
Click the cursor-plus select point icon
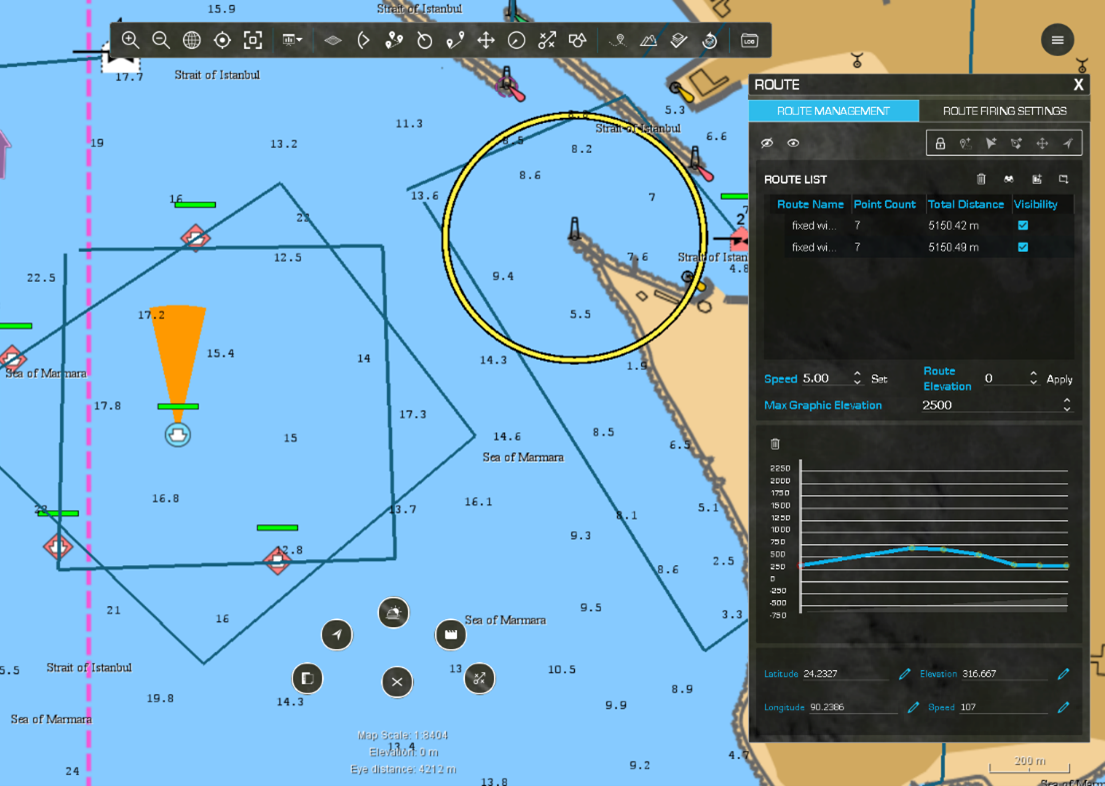click(x=991, y=144)
